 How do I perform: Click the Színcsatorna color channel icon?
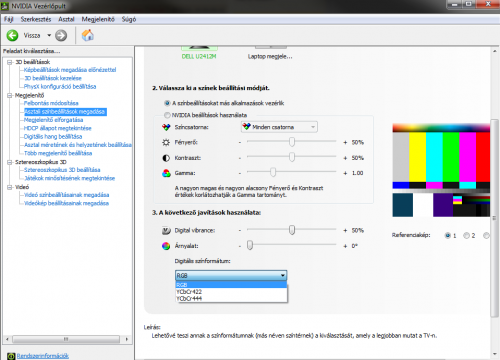pyautogui.click(x=166, y=127)
